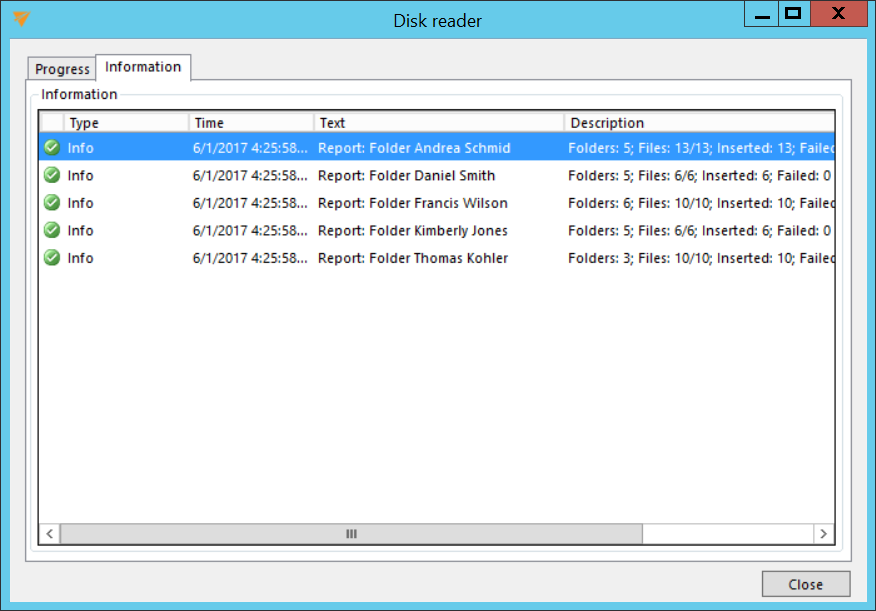The image size is (876, 611).
Task: Click the horizontal scrollbar right arrow
Action: pos(823,534)
